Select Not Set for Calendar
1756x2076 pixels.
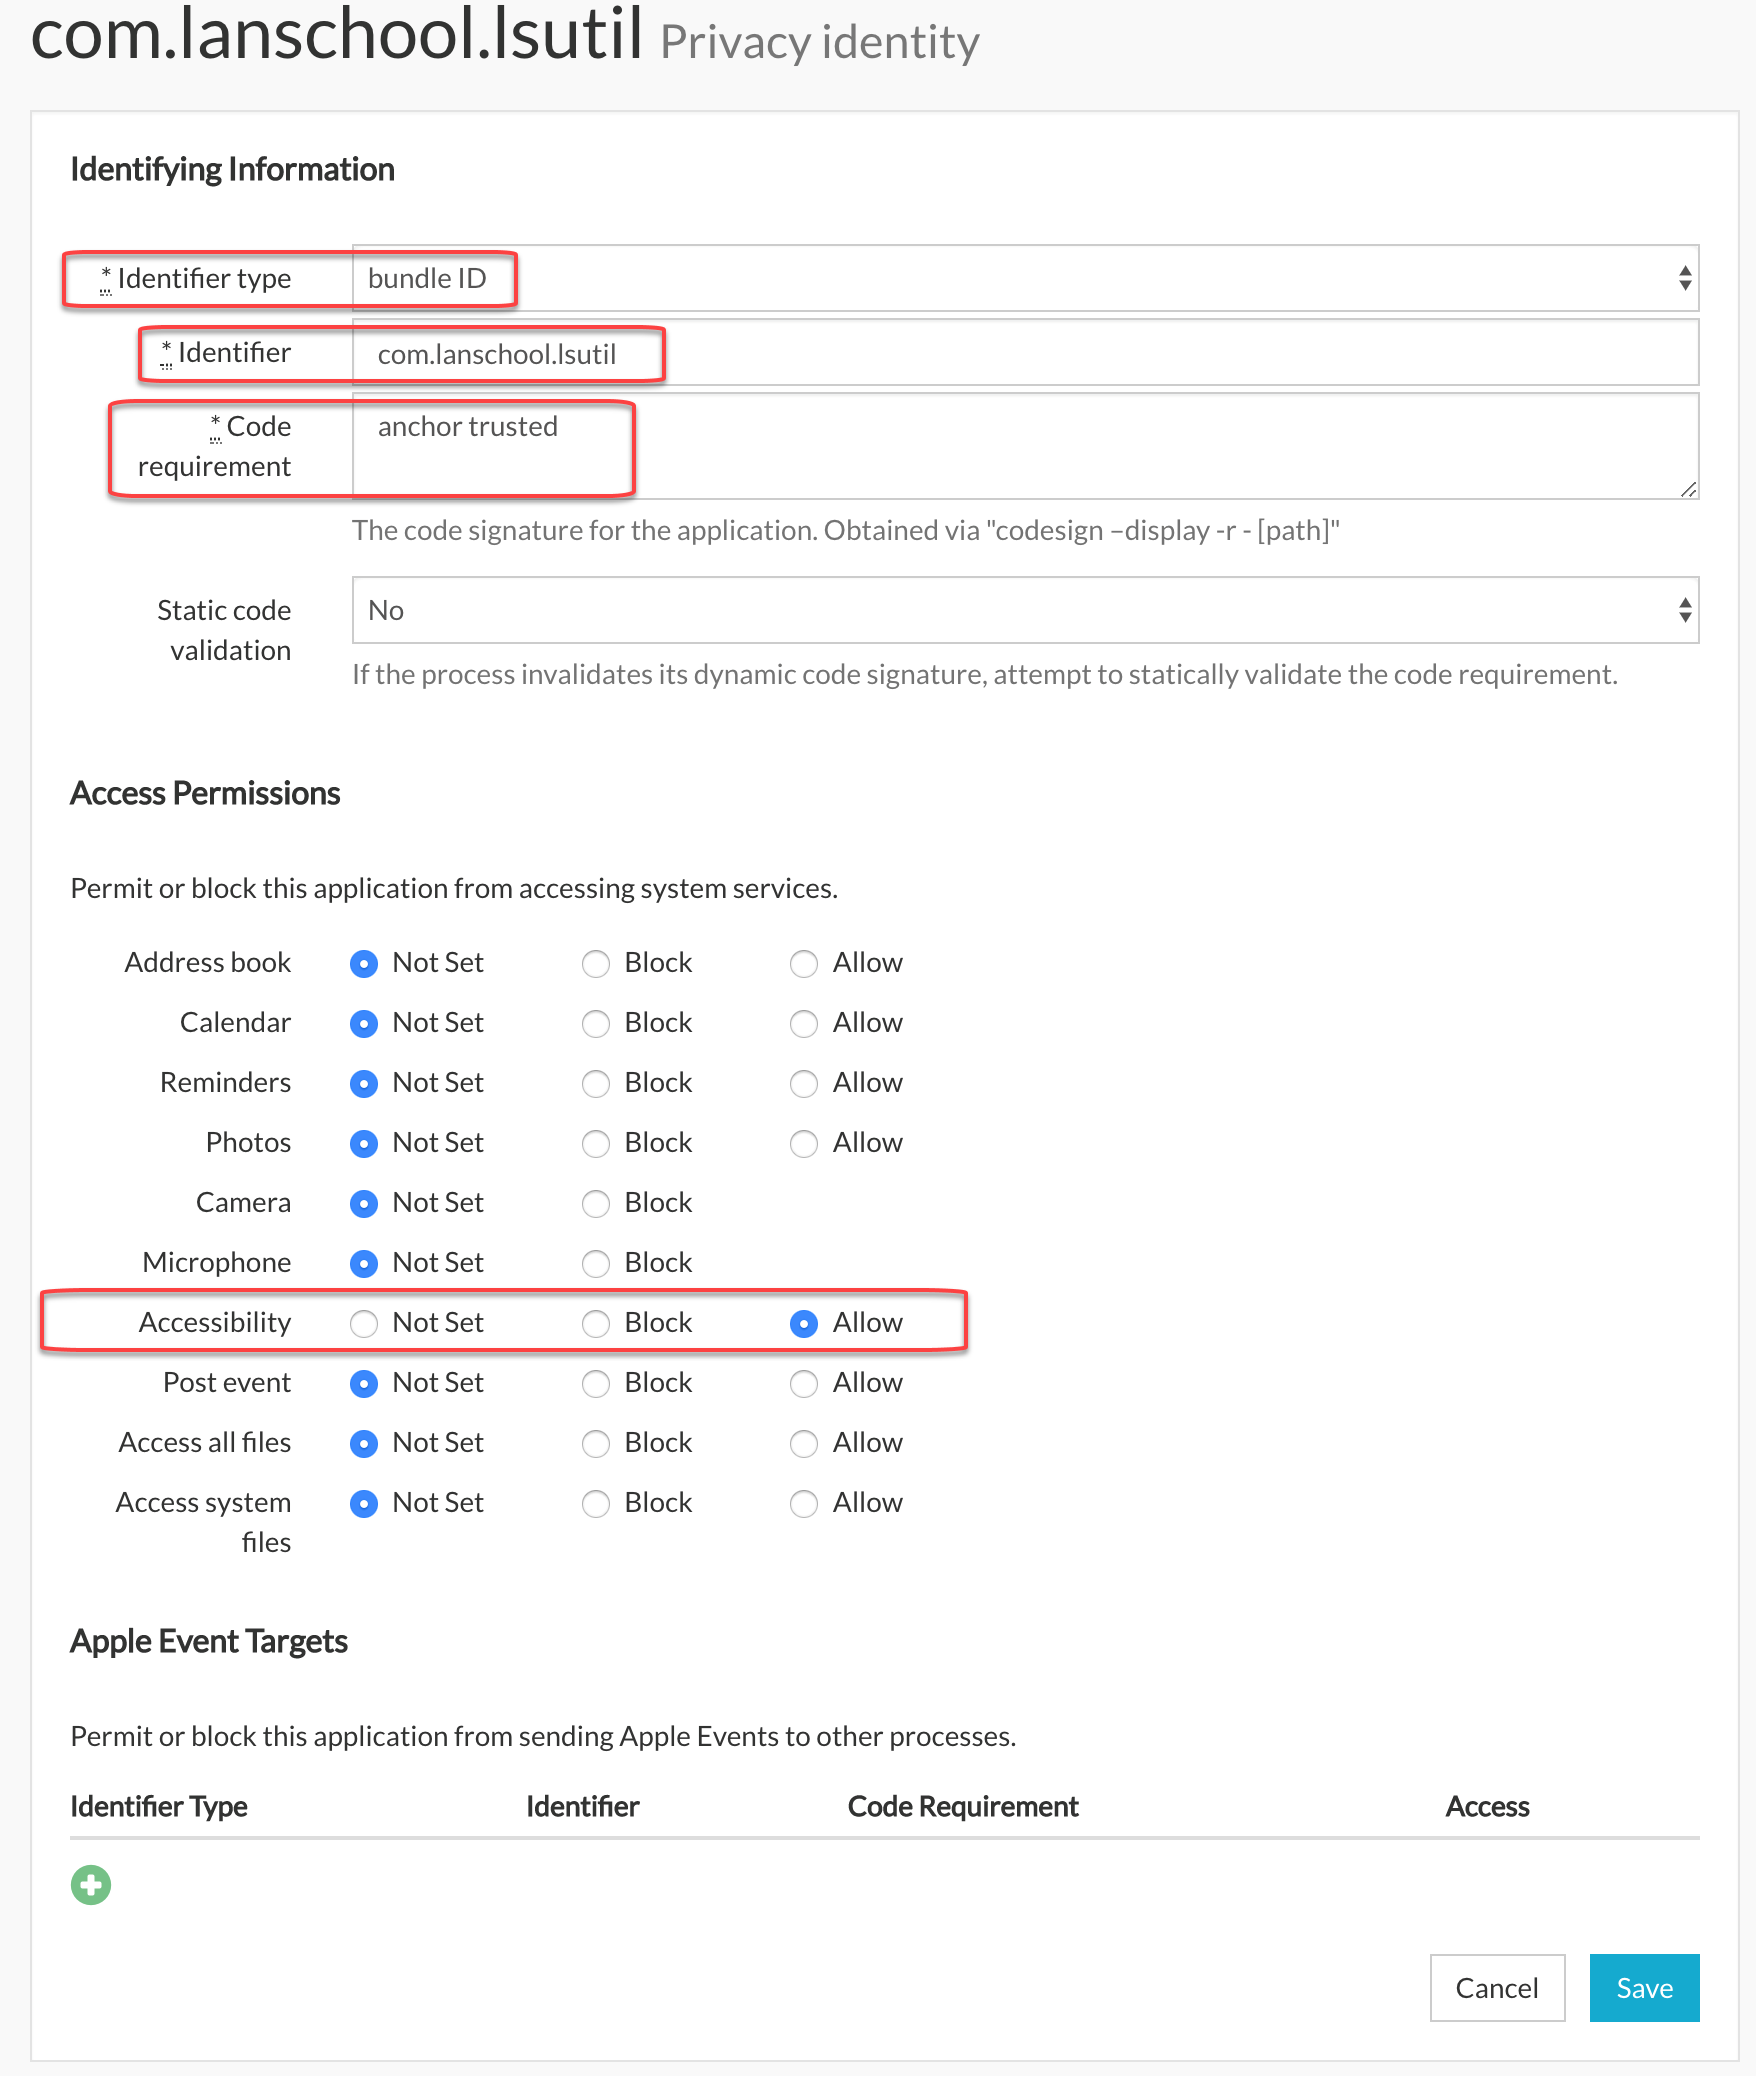[364, 1023]
